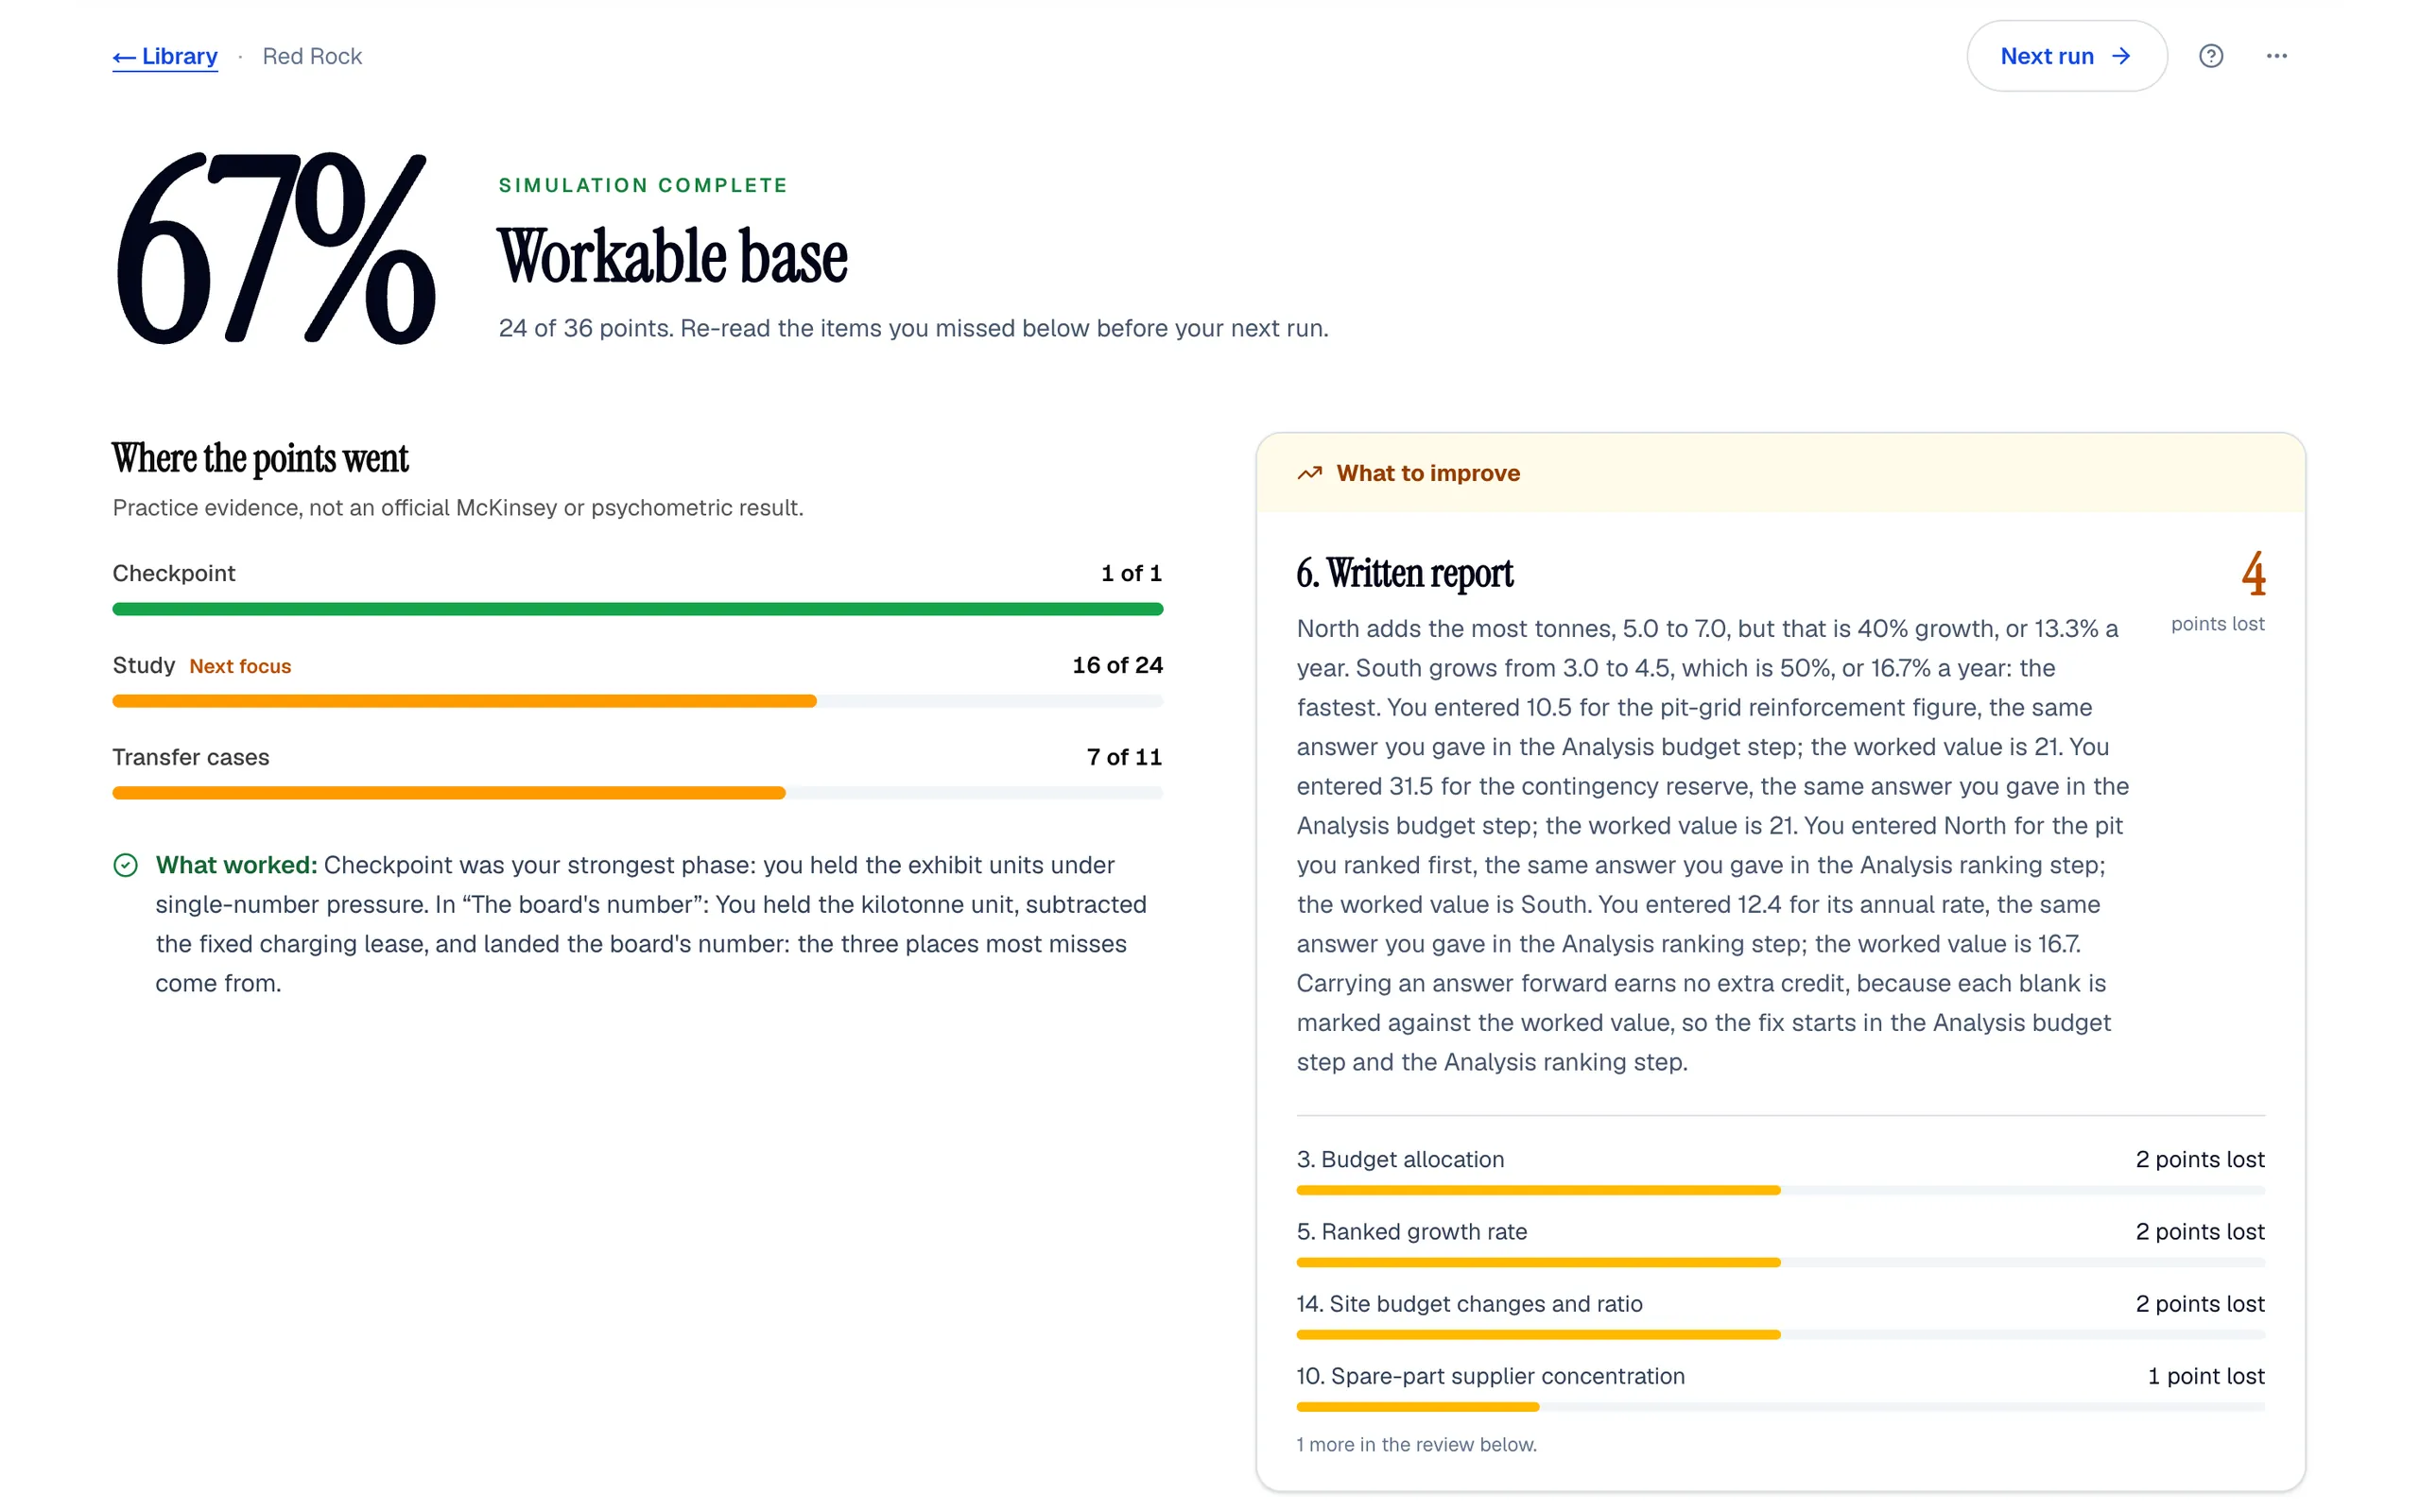This screenshot has width=2420, height=1512.
Task: Click the 1 of 1 Checkpoint score
Action: point(1131,573)
